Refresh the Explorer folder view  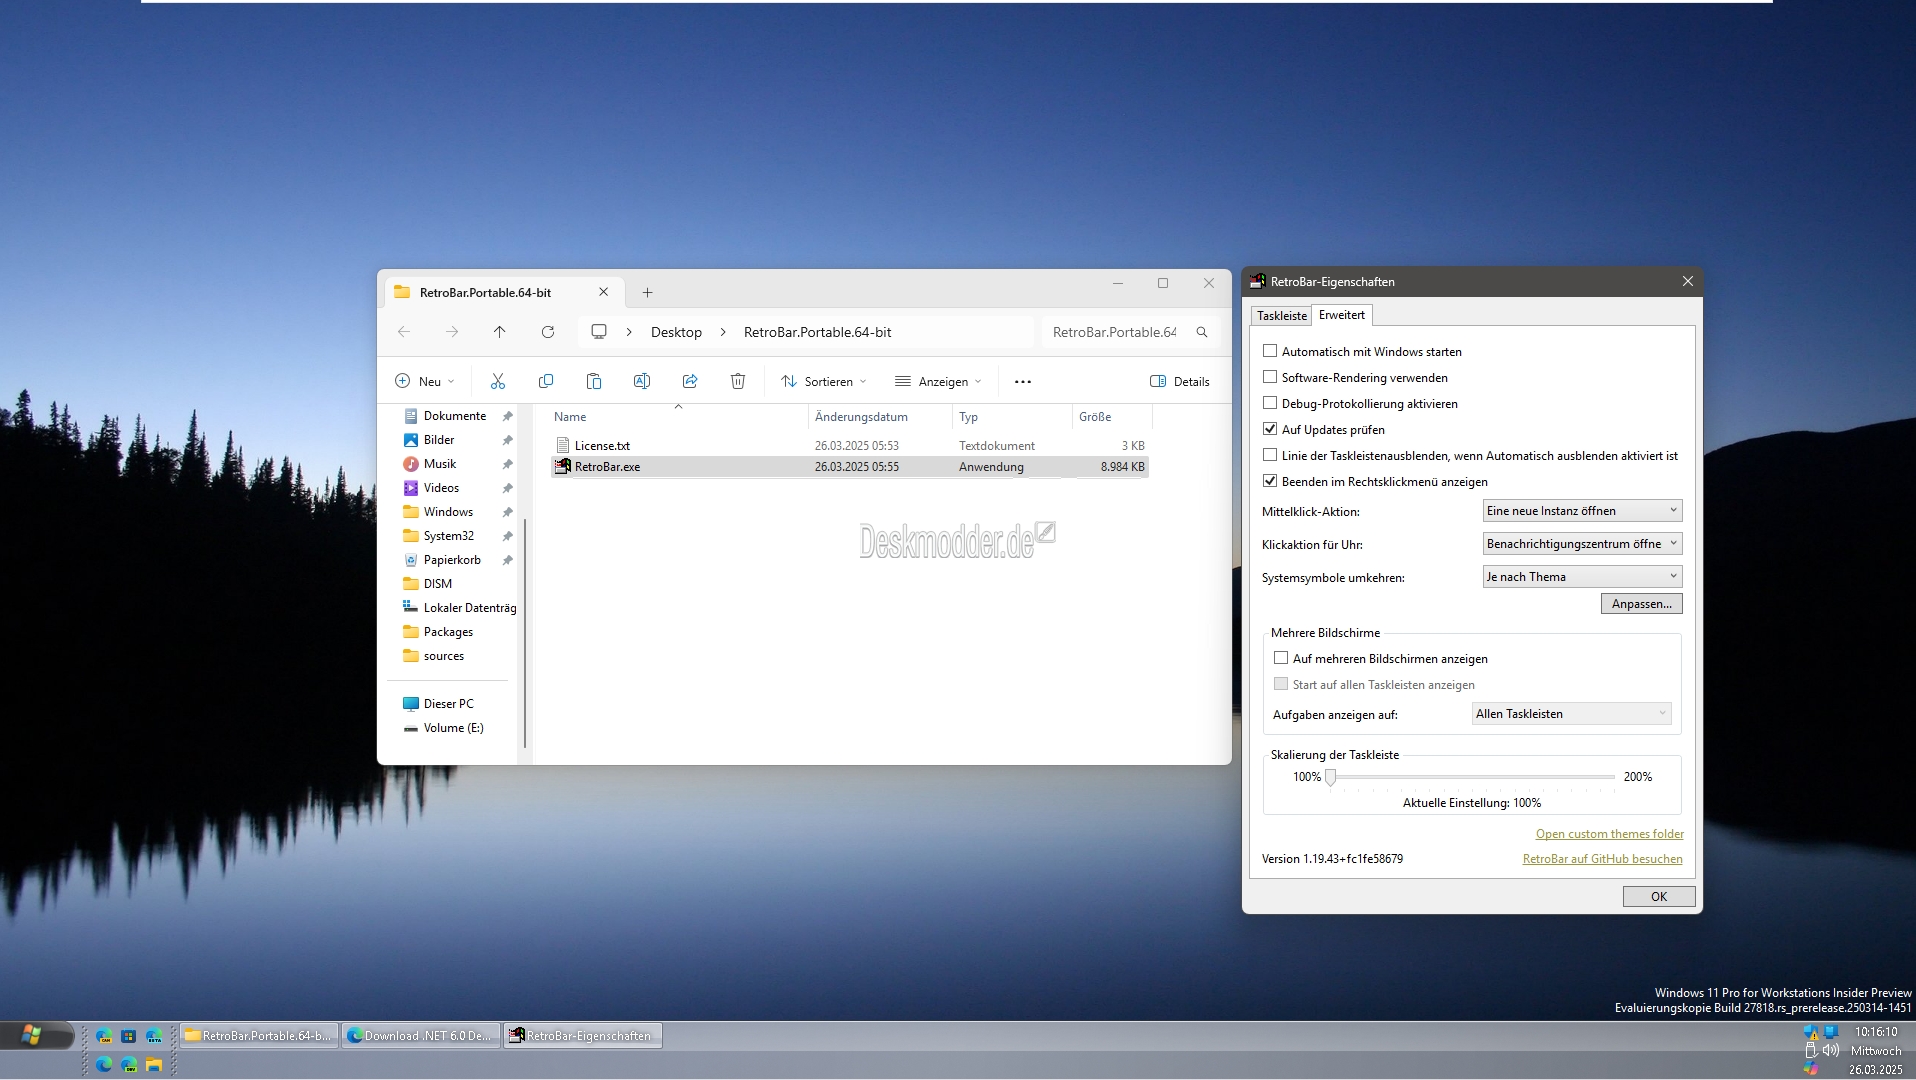[548, 332]
